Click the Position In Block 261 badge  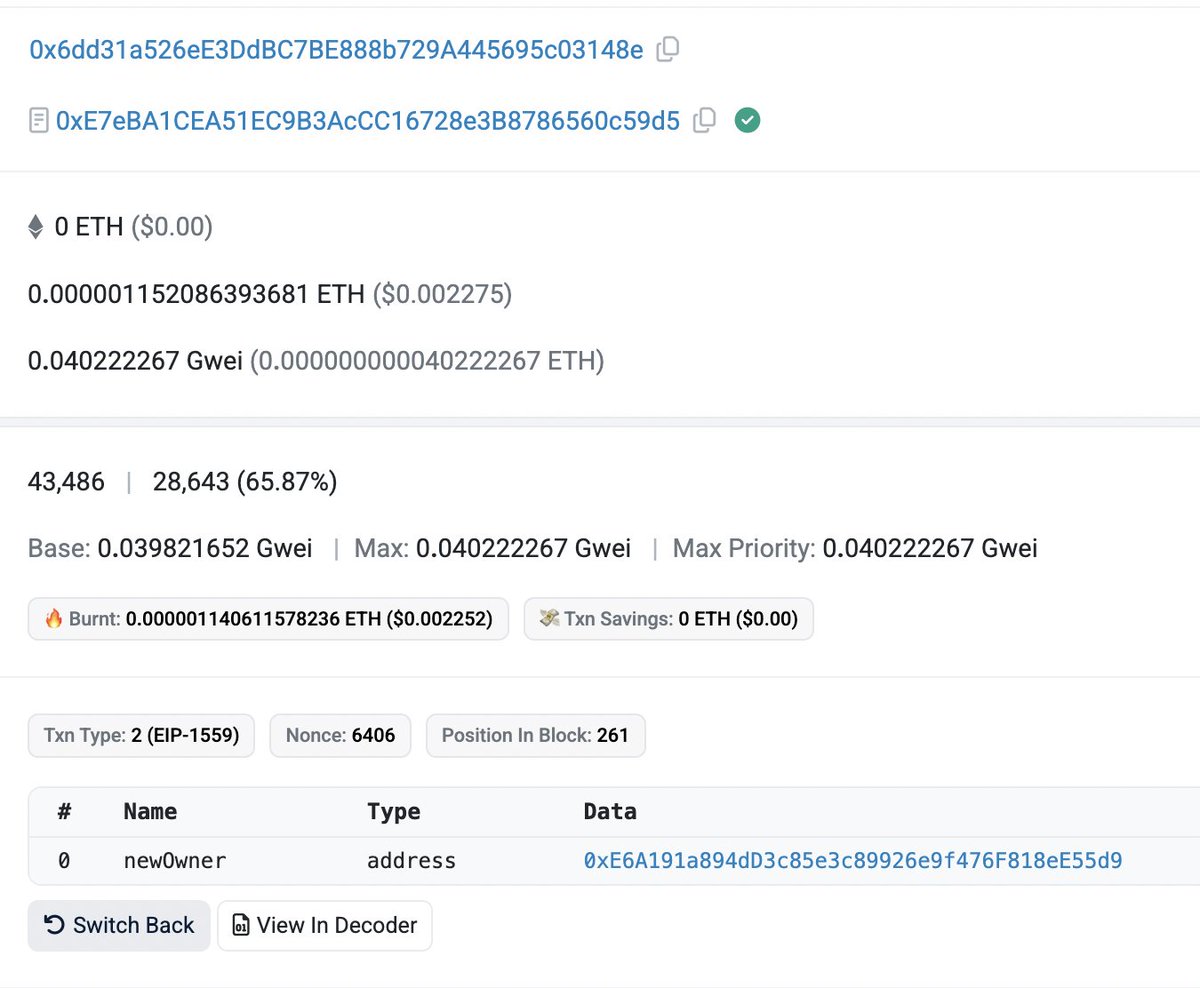pyautogui.click(x=536, y=736)
